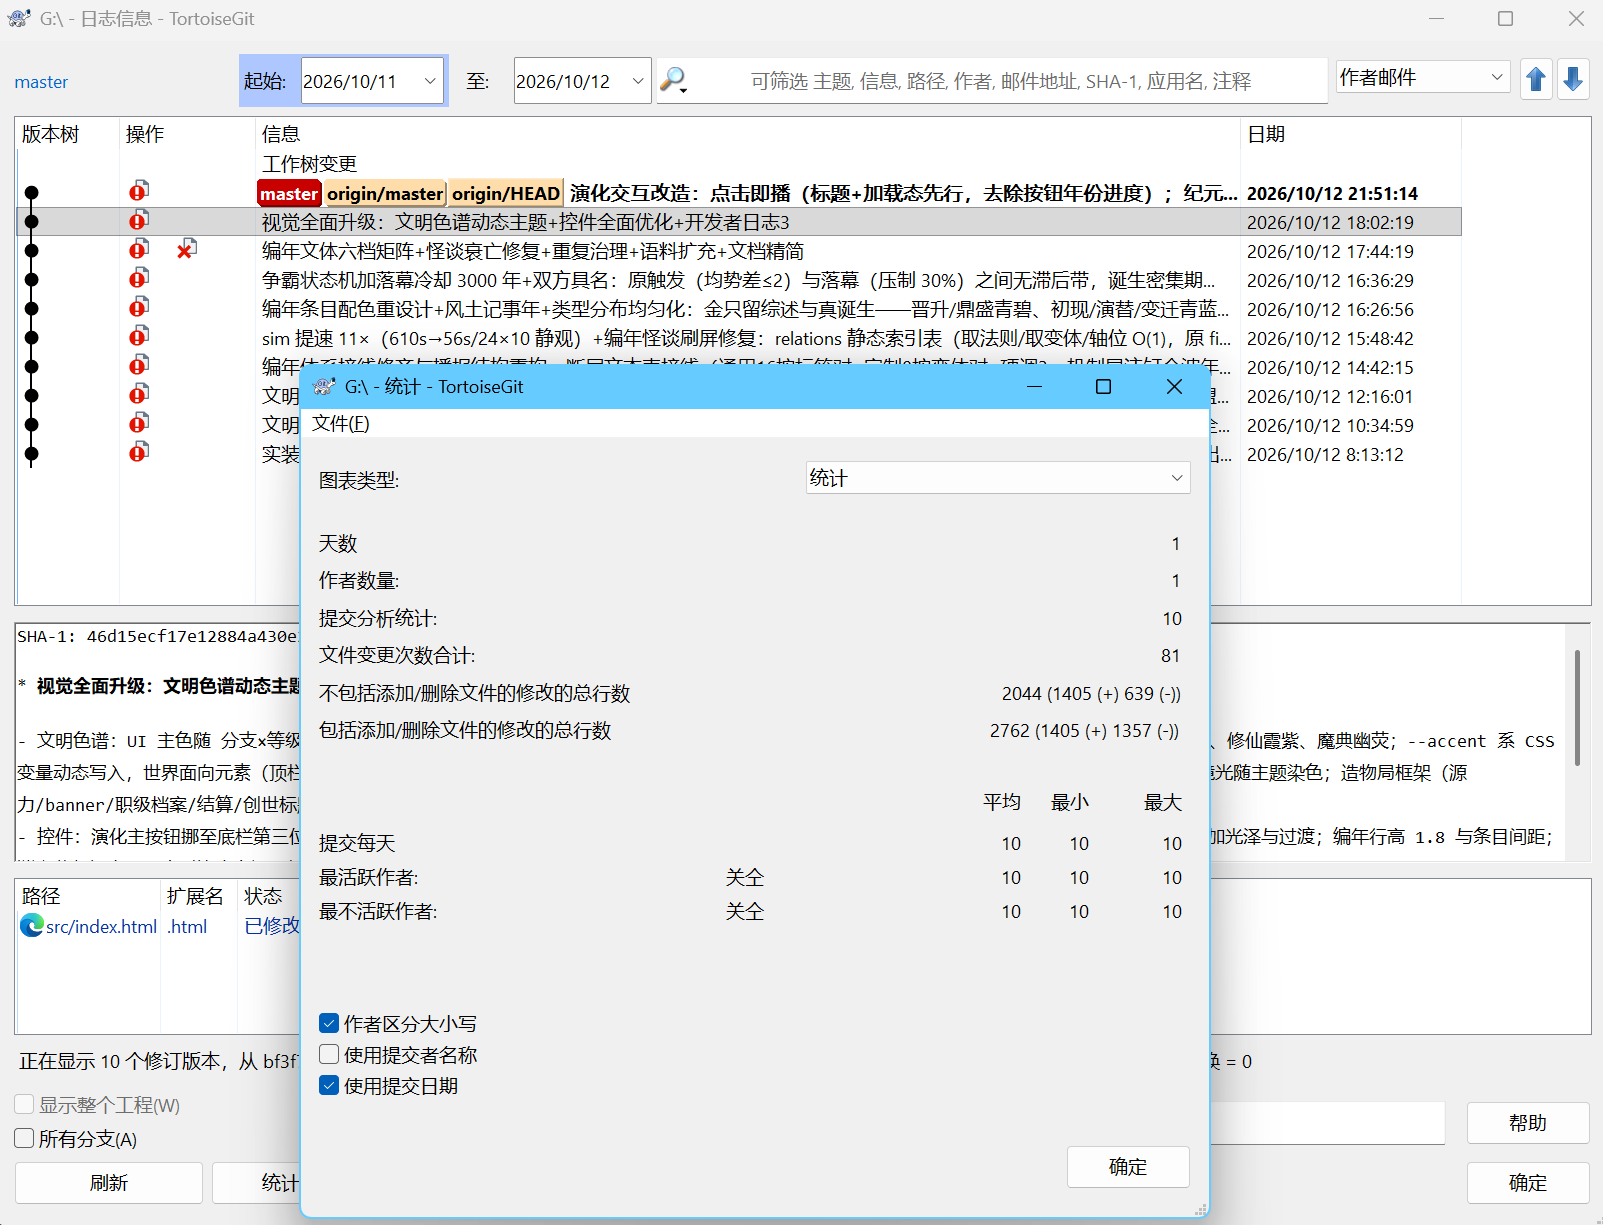Click the commit message pane scrollbar
Image resolution: width=1603 pixels, height=1225 pixels.
(x=1577, y=708)
